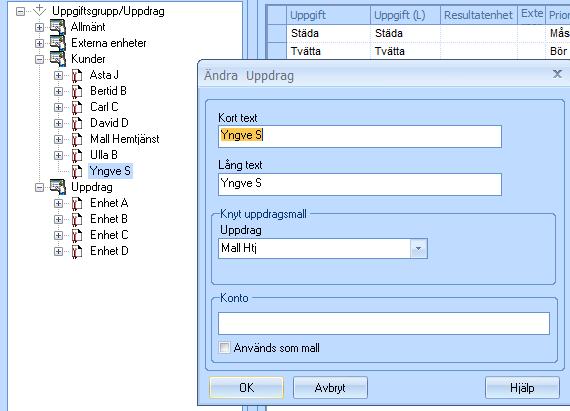The height and width of the screenshot is (411, 570).
Task: Click the Allmänt group icon
Action: [58, 27]
